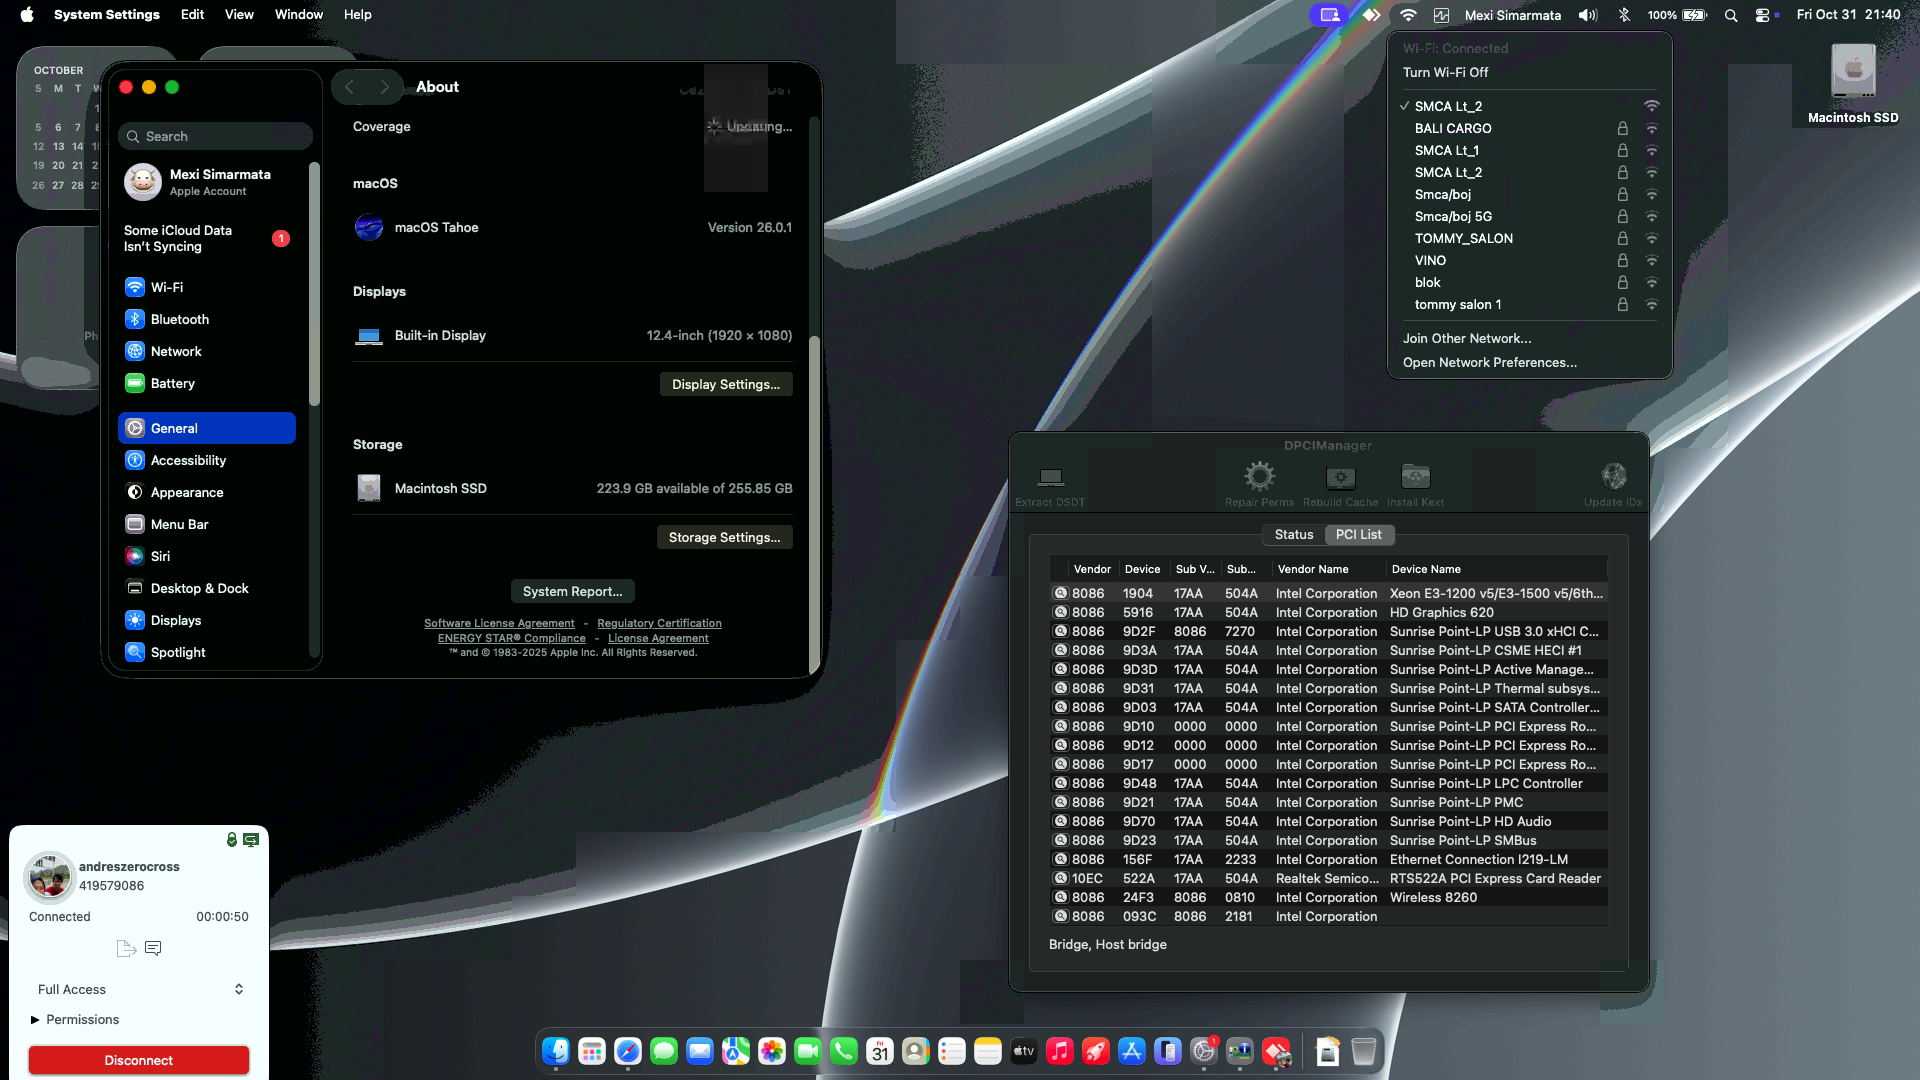Open Battery settings in sidebar

click(207, 383)
